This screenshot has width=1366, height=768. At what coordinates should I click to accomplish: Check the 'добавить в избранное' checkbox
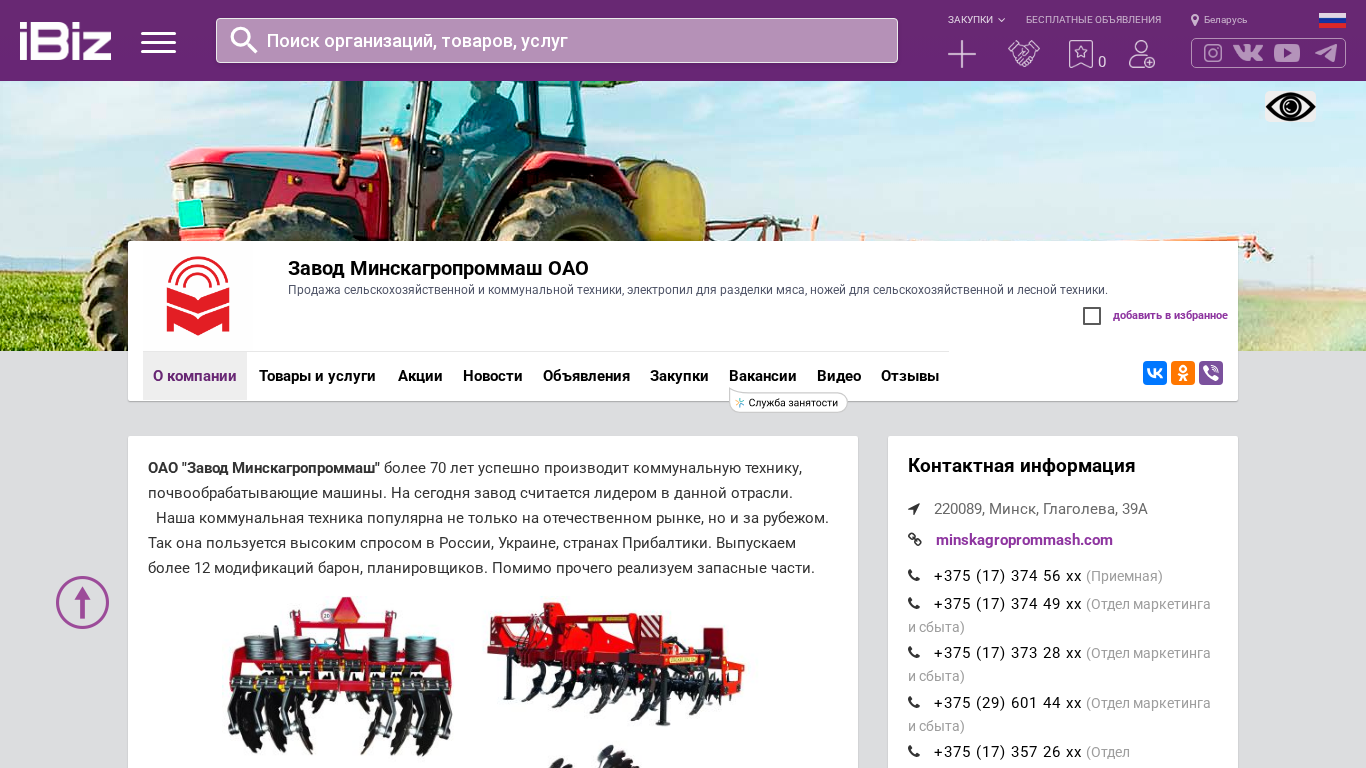pos(1092,316)
